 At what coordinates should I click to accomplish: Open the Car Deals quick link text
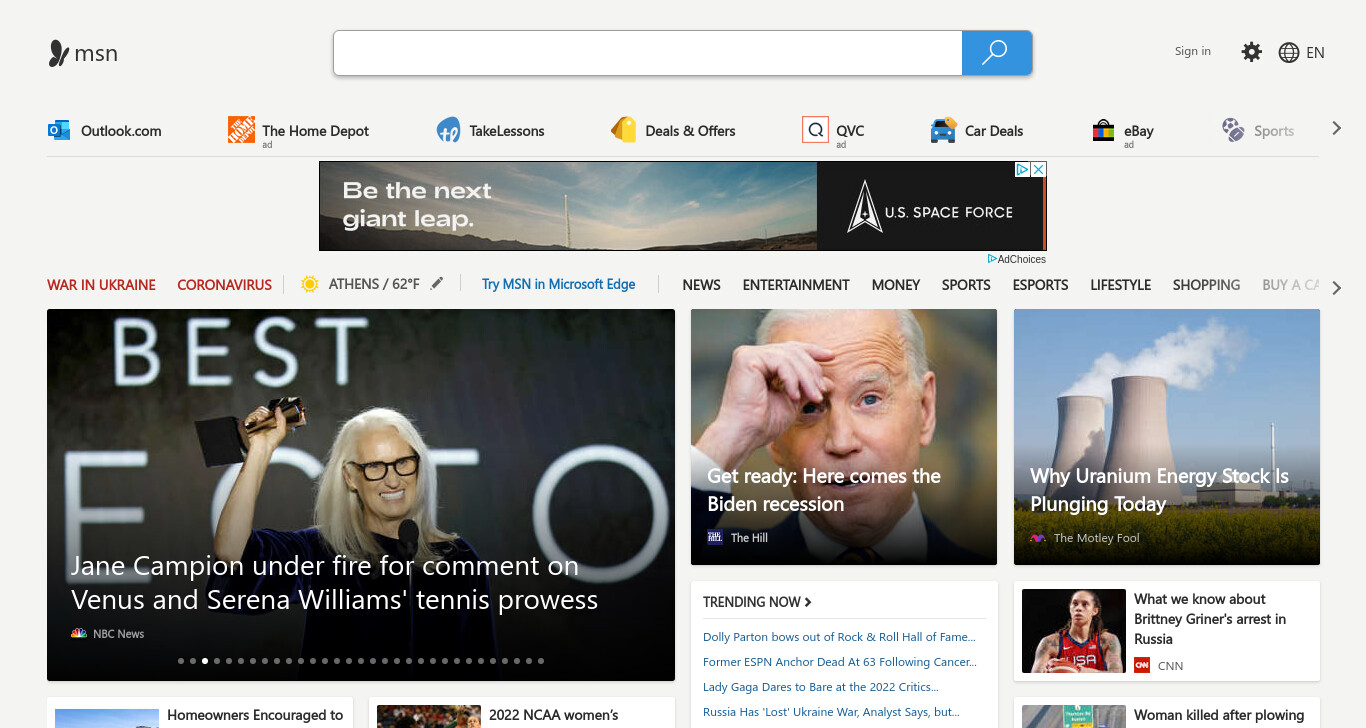point(994,131)
